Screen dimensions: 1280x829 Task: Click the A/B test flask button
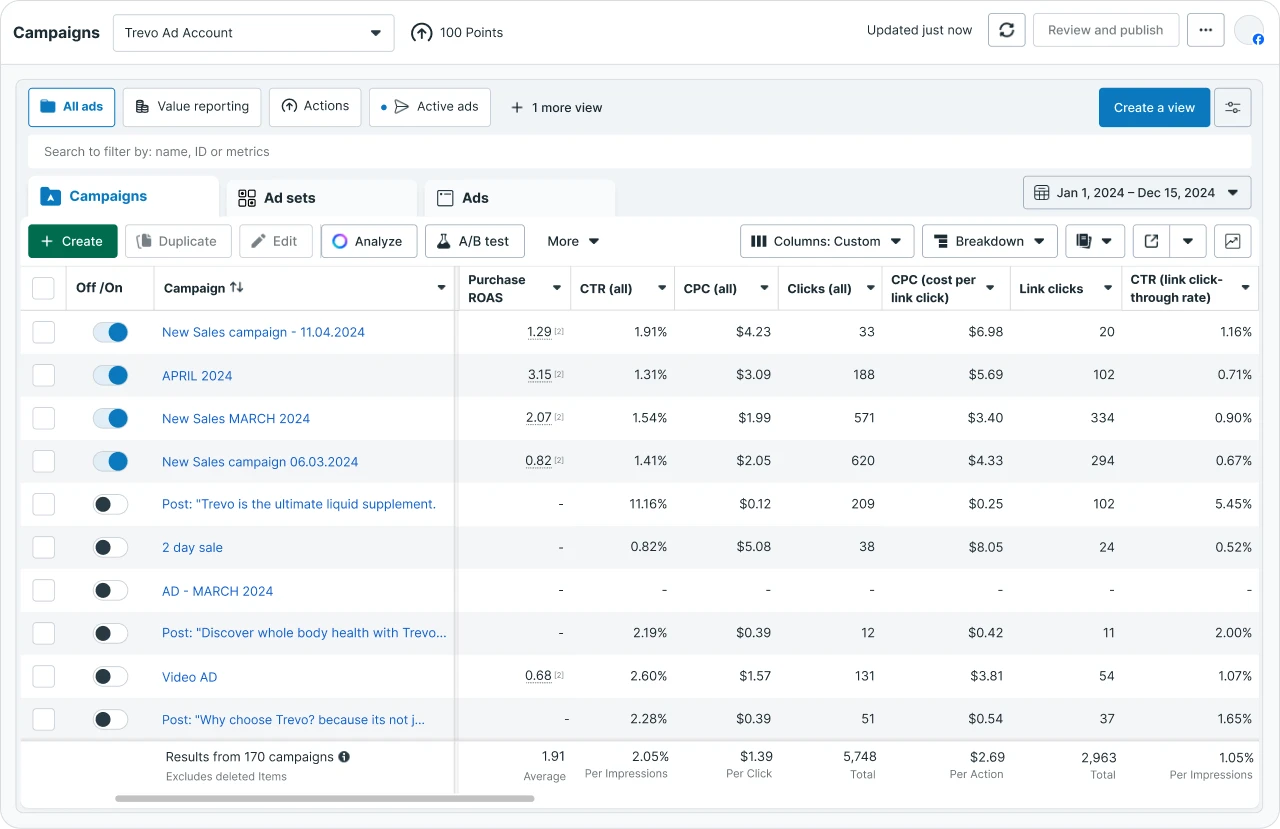tap(474, 241)
